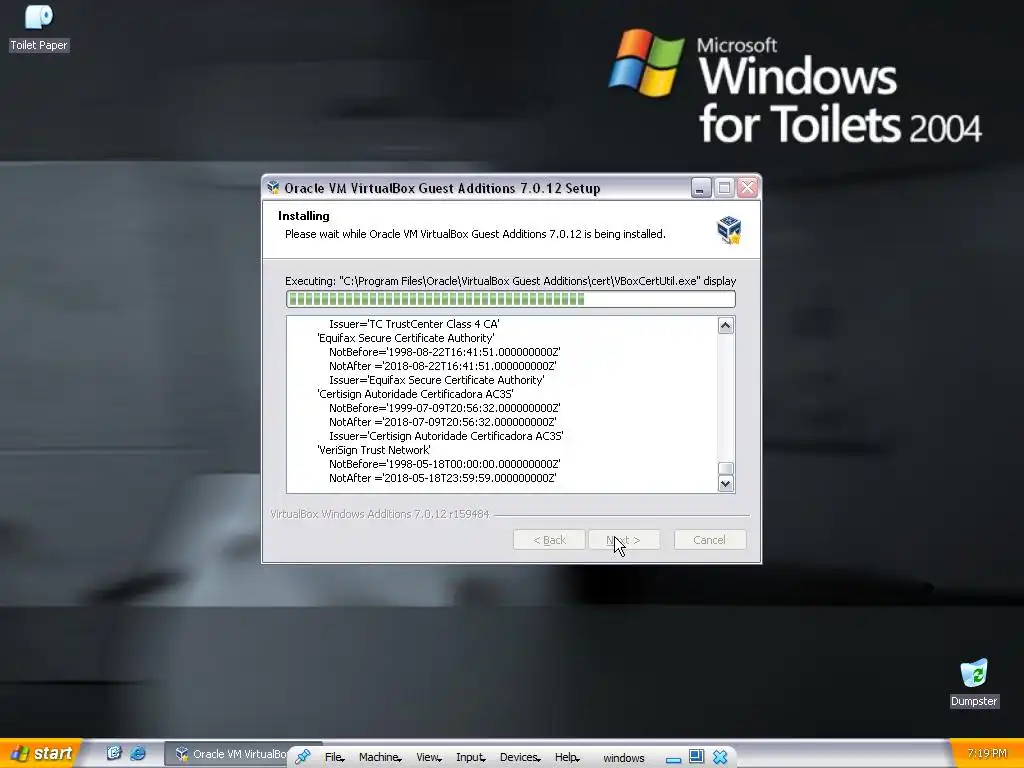
Task: Click 'VirtualBox Windows Additions 7.0.12 r159484' text
Action: click(x=379, y=514)
